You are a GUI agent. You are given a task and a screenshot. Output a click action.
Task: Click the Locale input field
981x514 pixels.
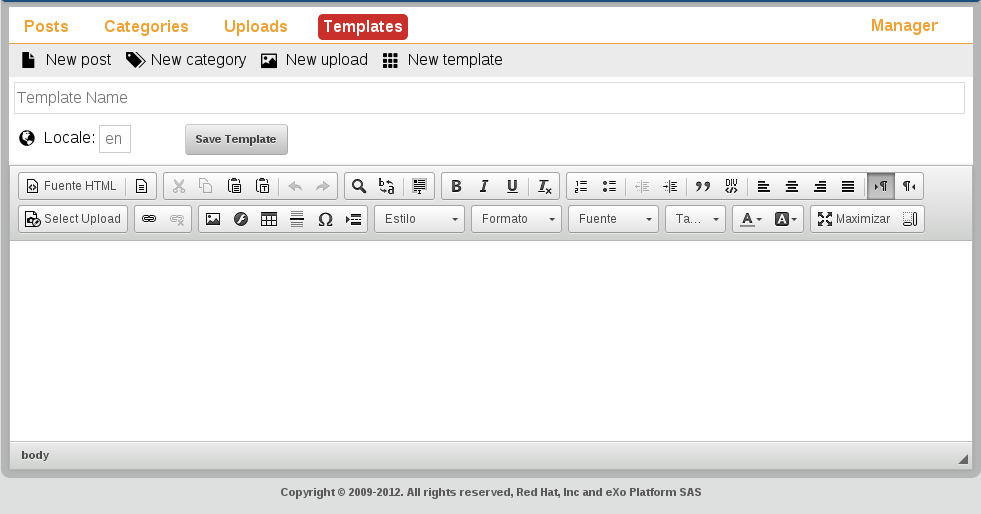tap(115, 139)
